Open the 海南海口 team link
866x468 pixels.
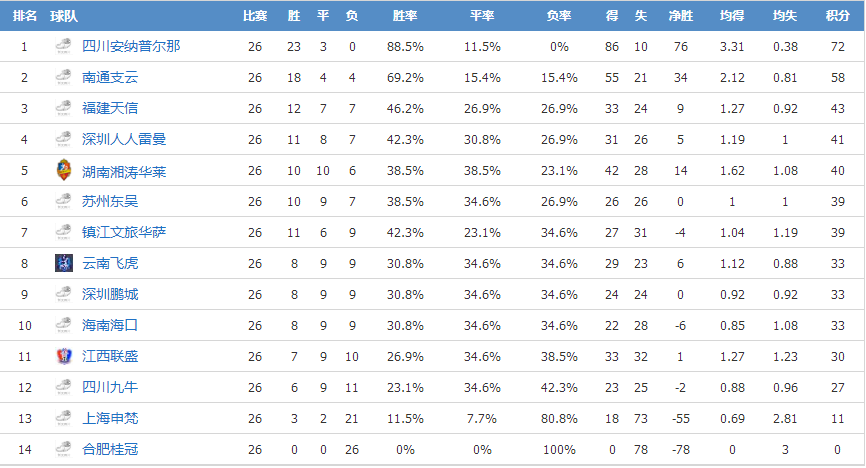tap(110, 325)
